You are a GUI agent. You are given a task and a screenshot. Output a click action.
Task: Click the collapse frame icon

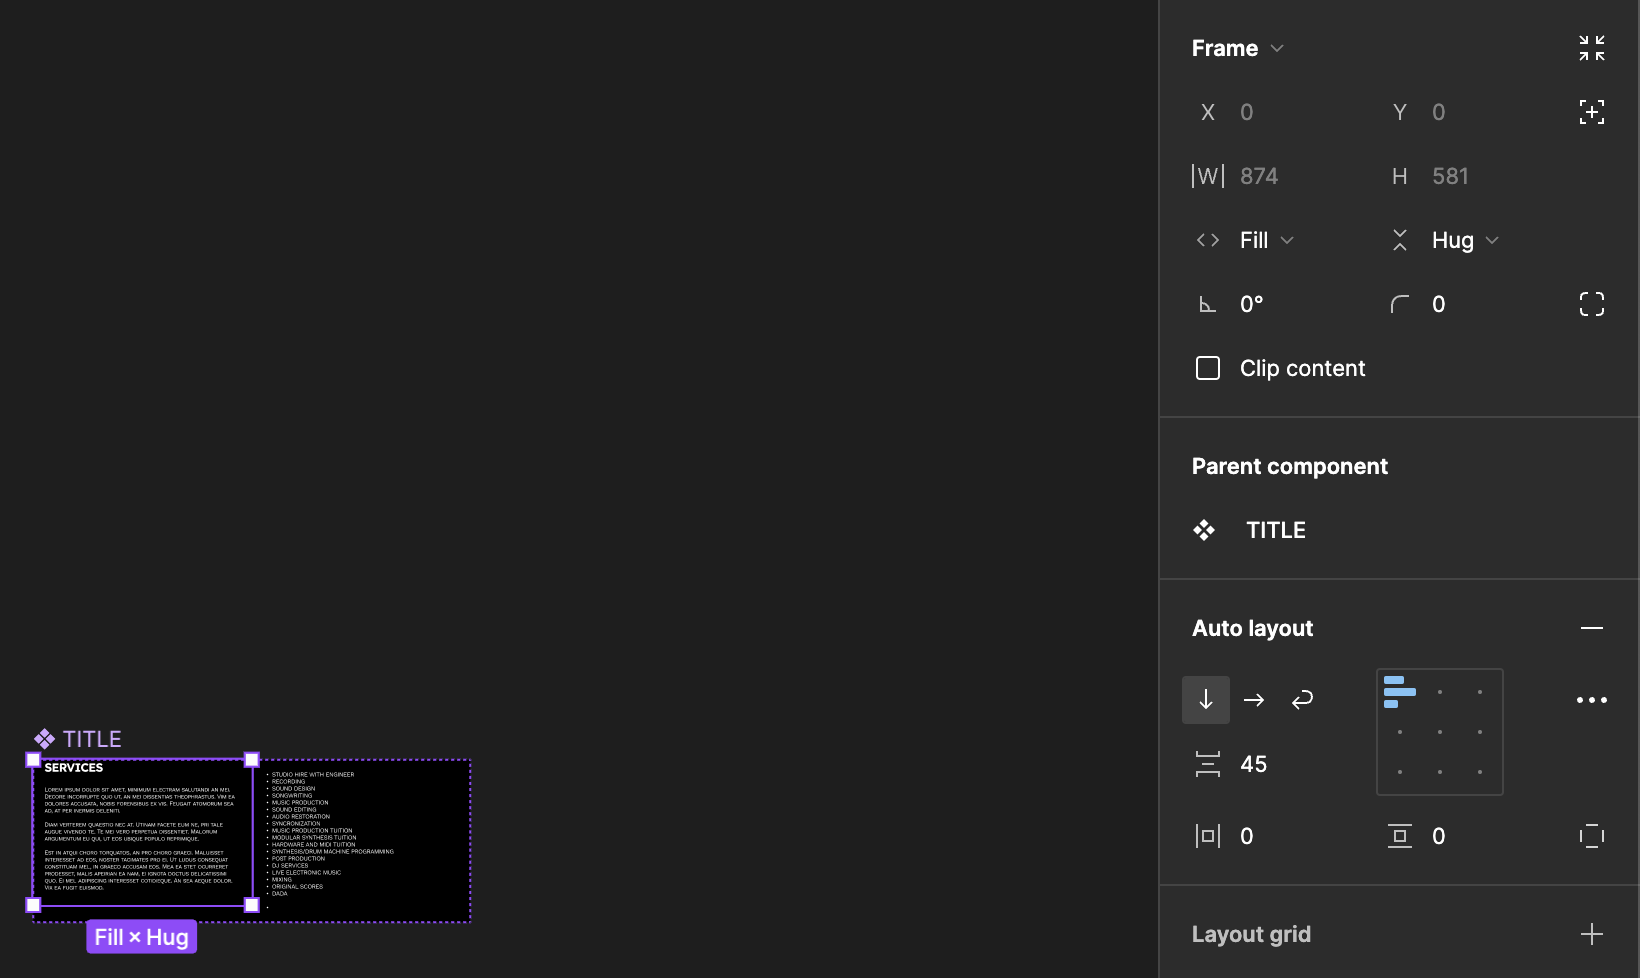1592,48
